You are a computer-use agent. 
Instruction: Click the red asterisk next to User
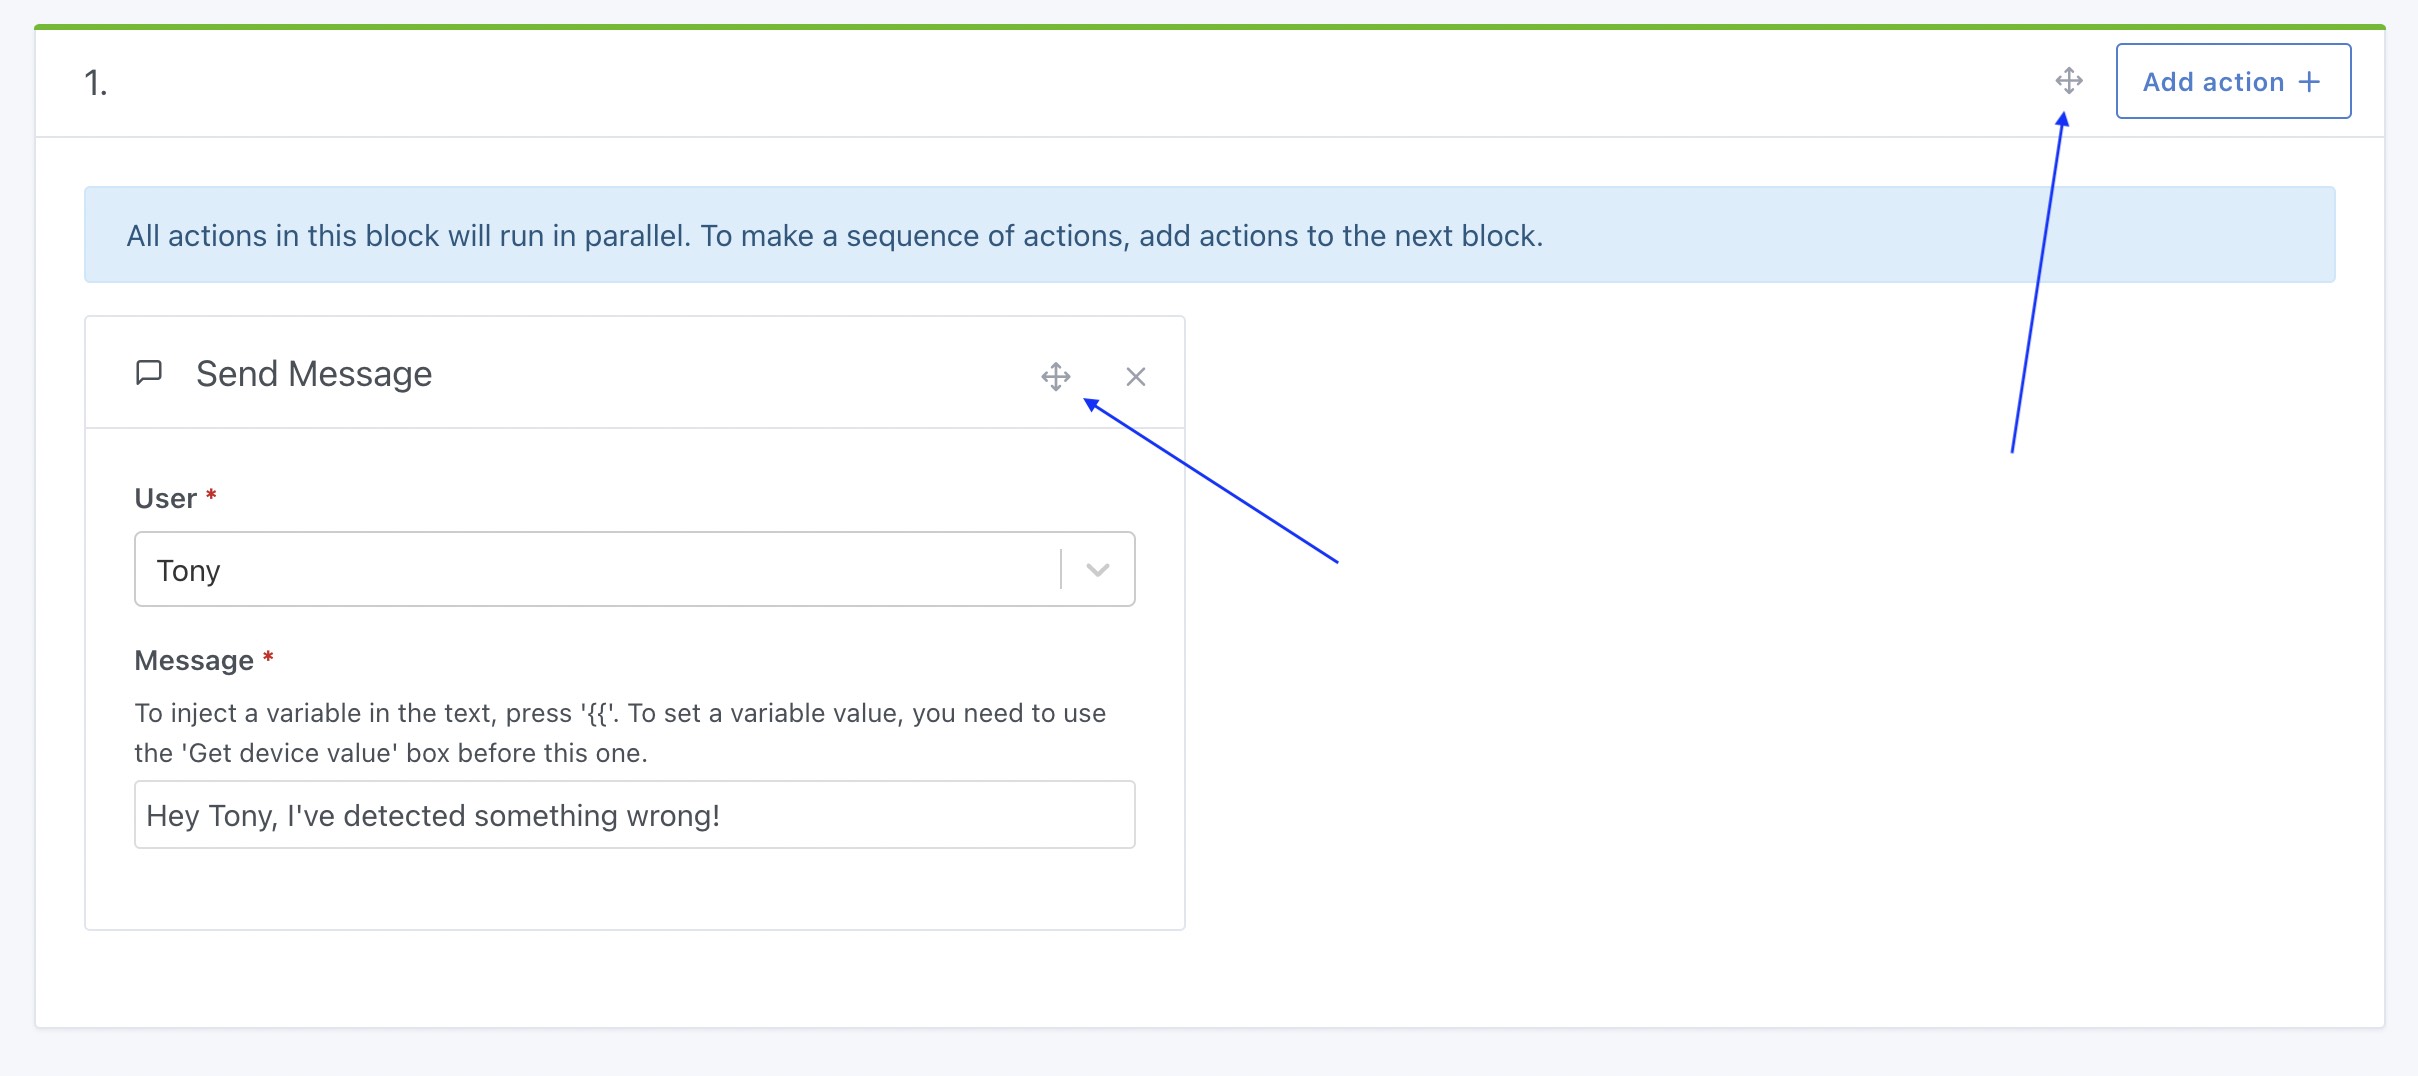click(x=211, y=496)
